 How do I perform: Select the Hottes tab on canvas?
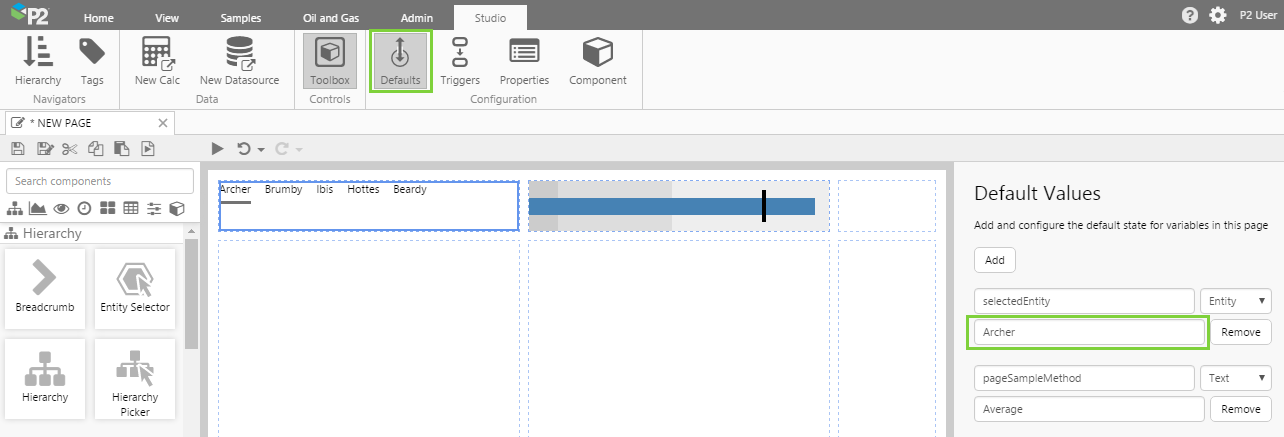tap(363, 189)
